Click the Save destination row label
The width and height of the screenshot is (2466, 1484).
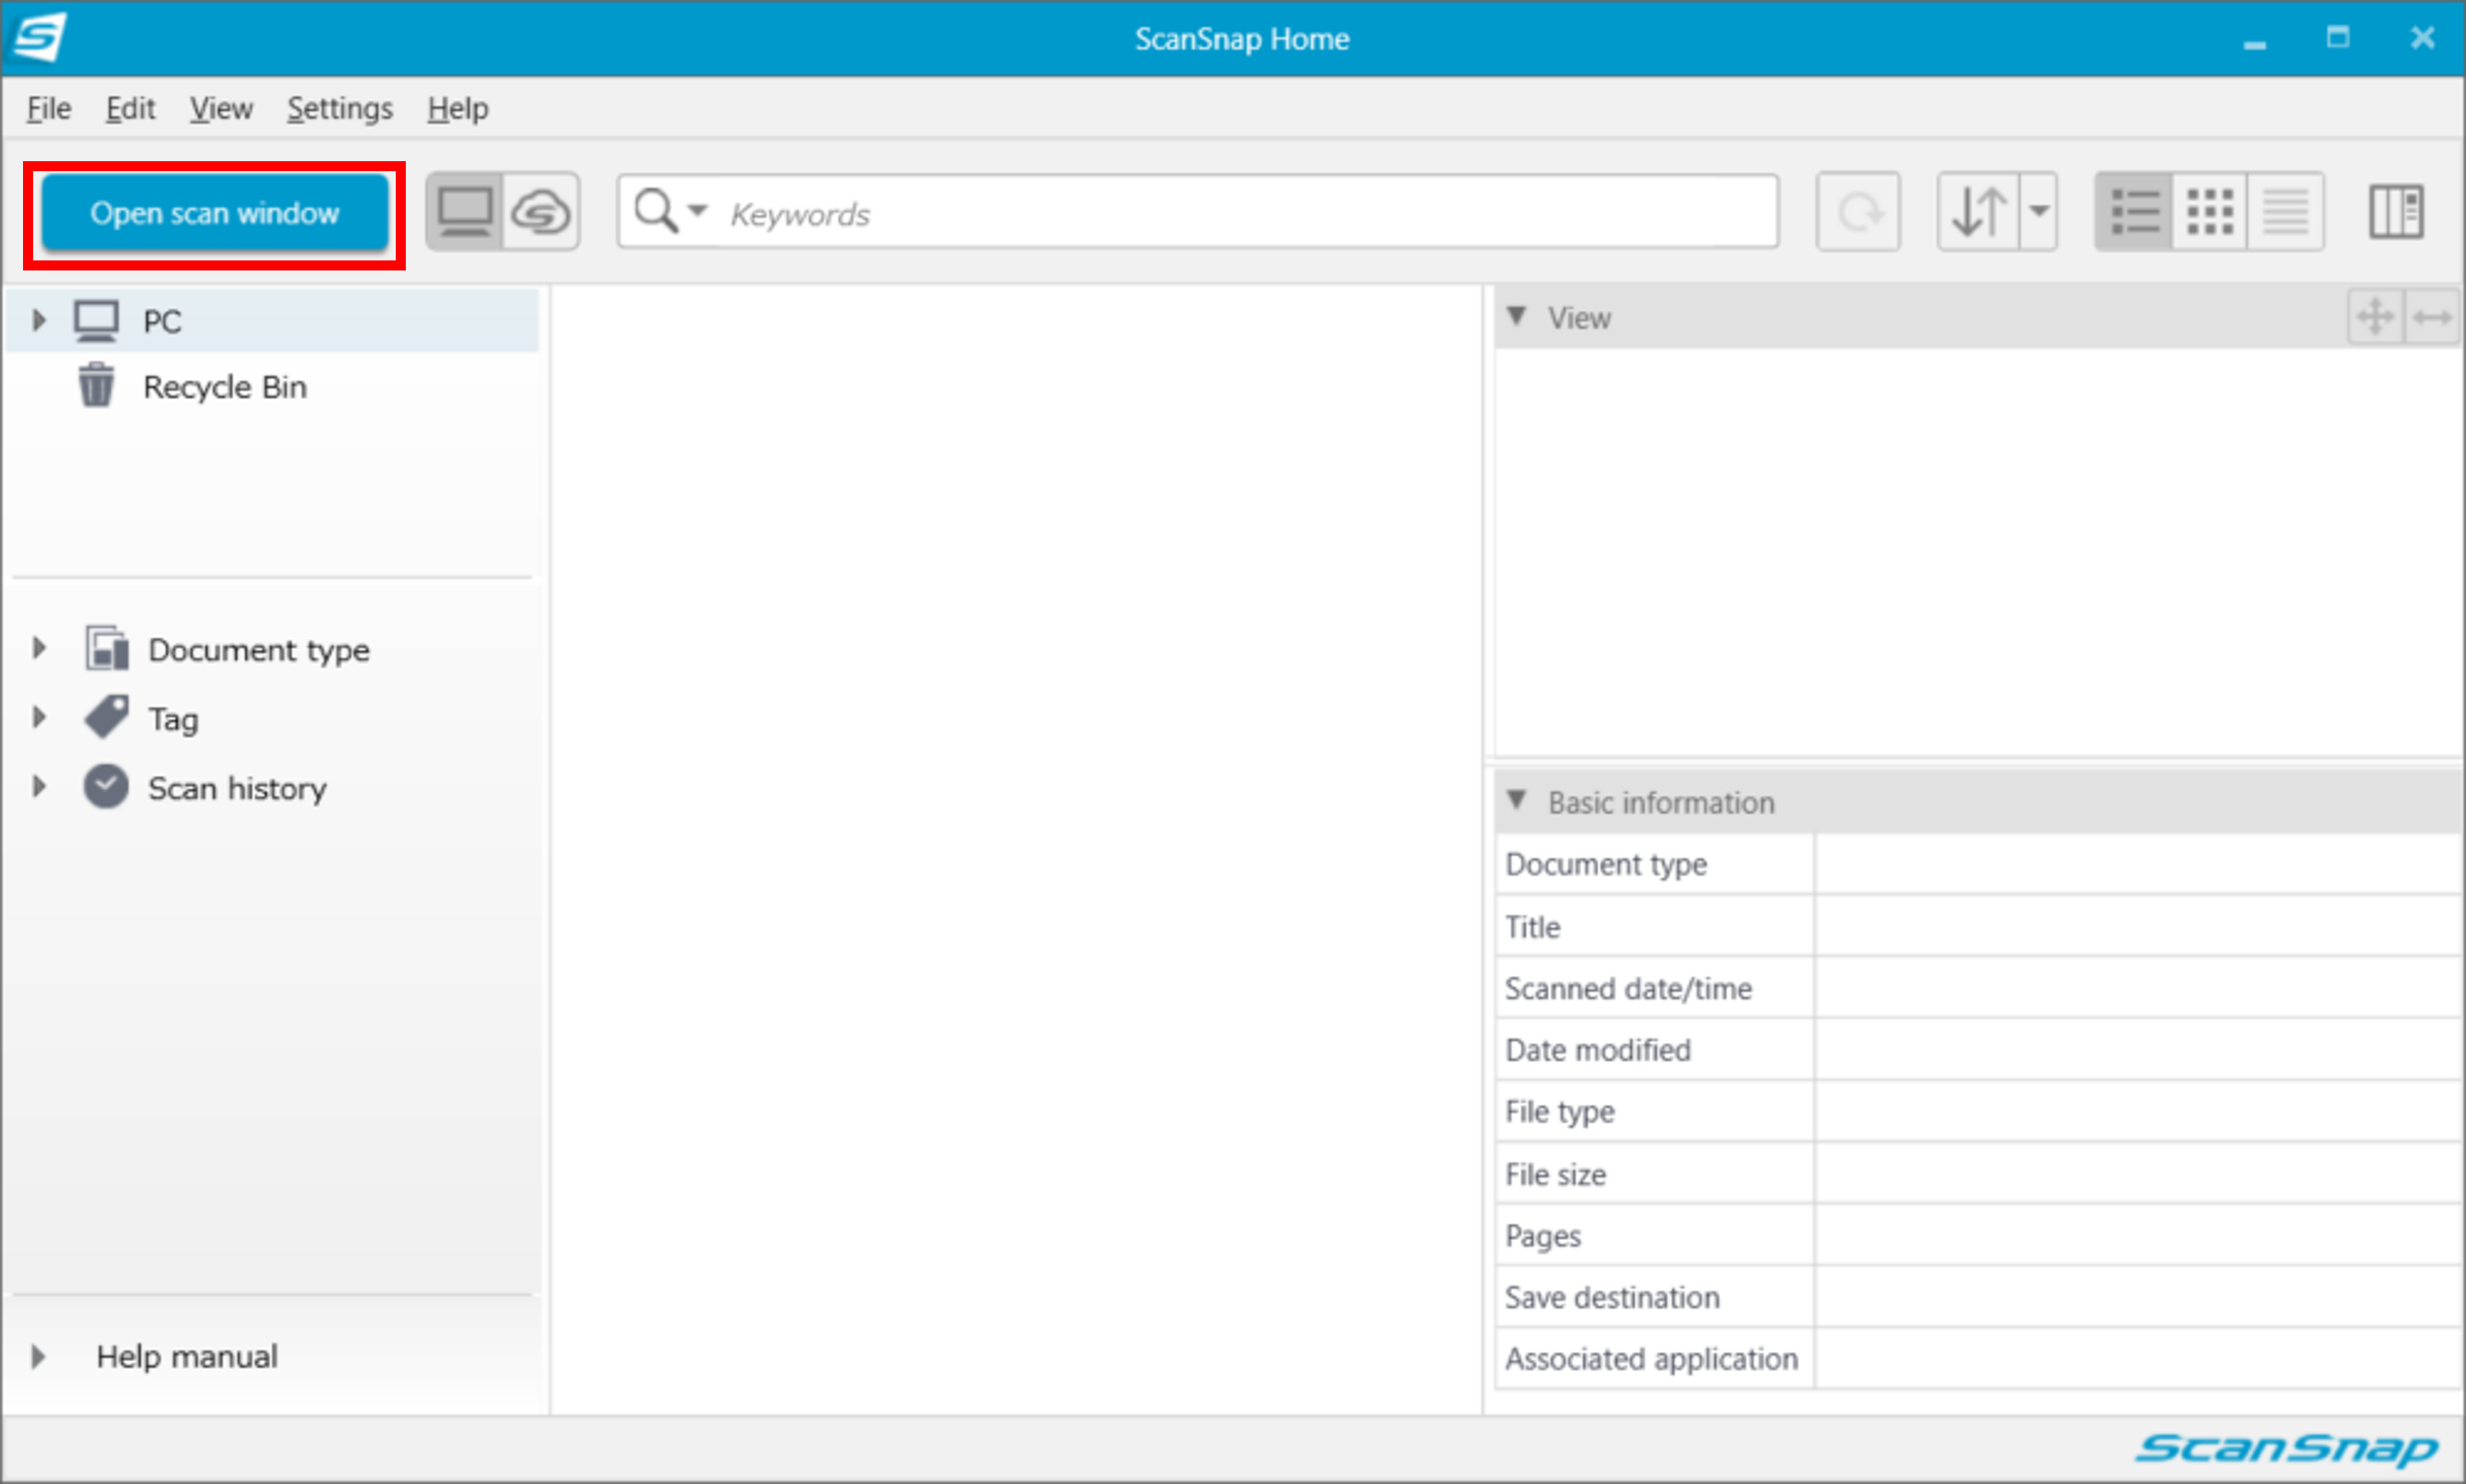(x=1612, y=1298)
